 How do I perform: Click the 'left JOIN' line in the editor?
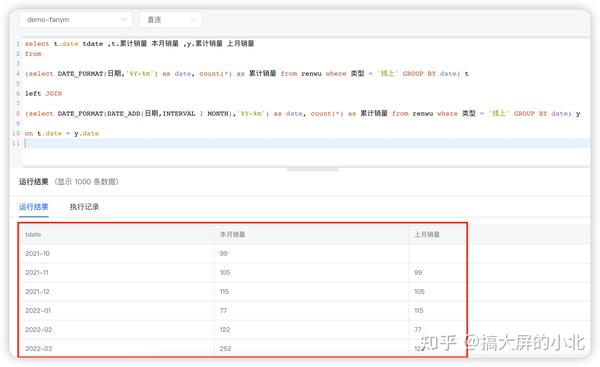[x=43, y=94]
